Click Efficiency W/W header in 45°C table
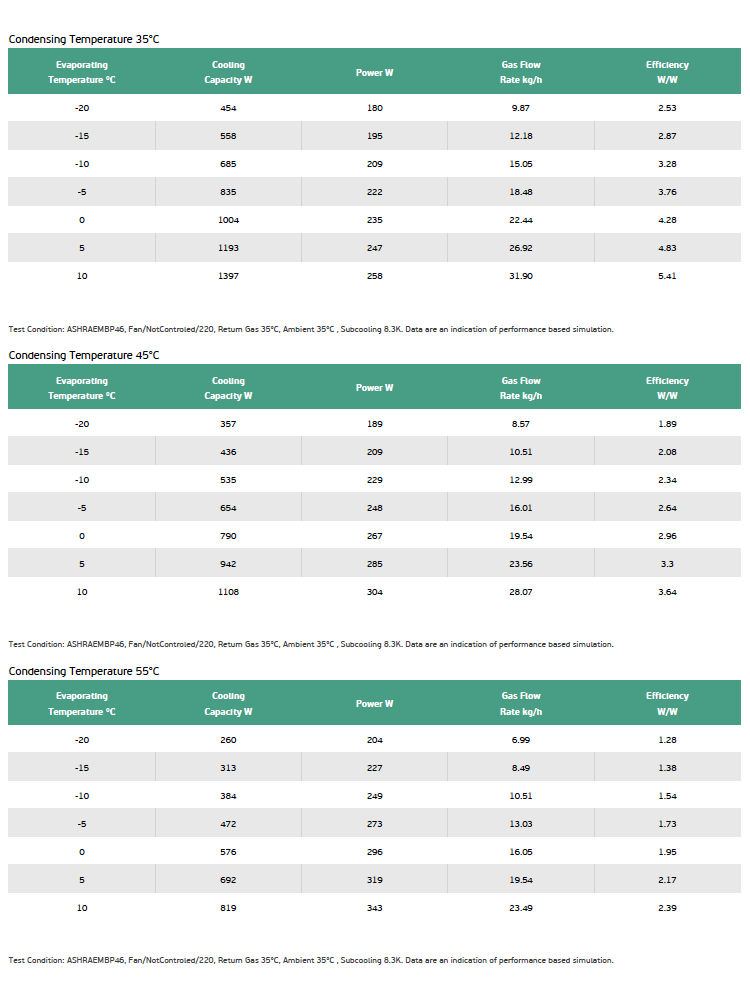This screenshot has width=750, height=1005. [667, 388]
